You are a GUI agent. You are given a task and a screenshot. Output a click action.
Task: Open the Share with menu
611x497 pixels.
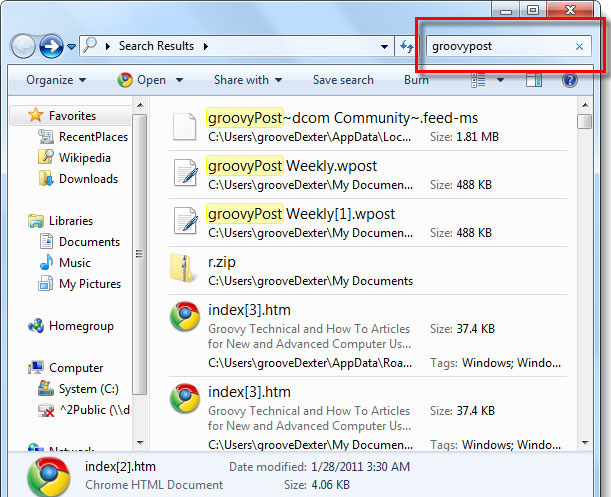click(248, 80)
